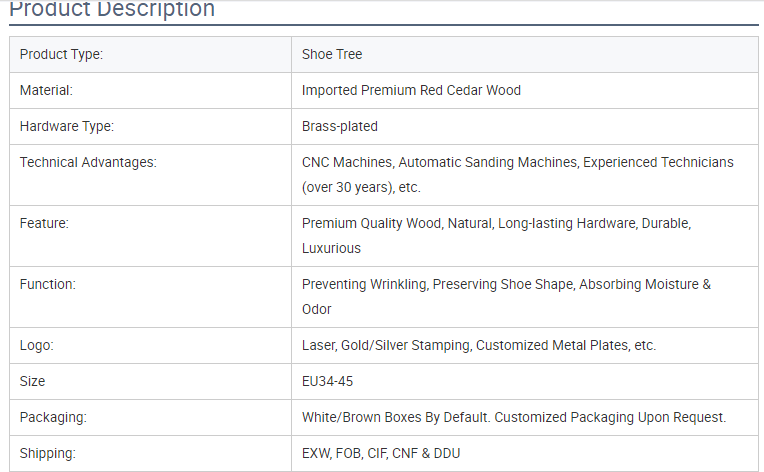Click the Preventing Wrinkling function description
Viewport: 764px width, 472px height.
coord(506,296)
